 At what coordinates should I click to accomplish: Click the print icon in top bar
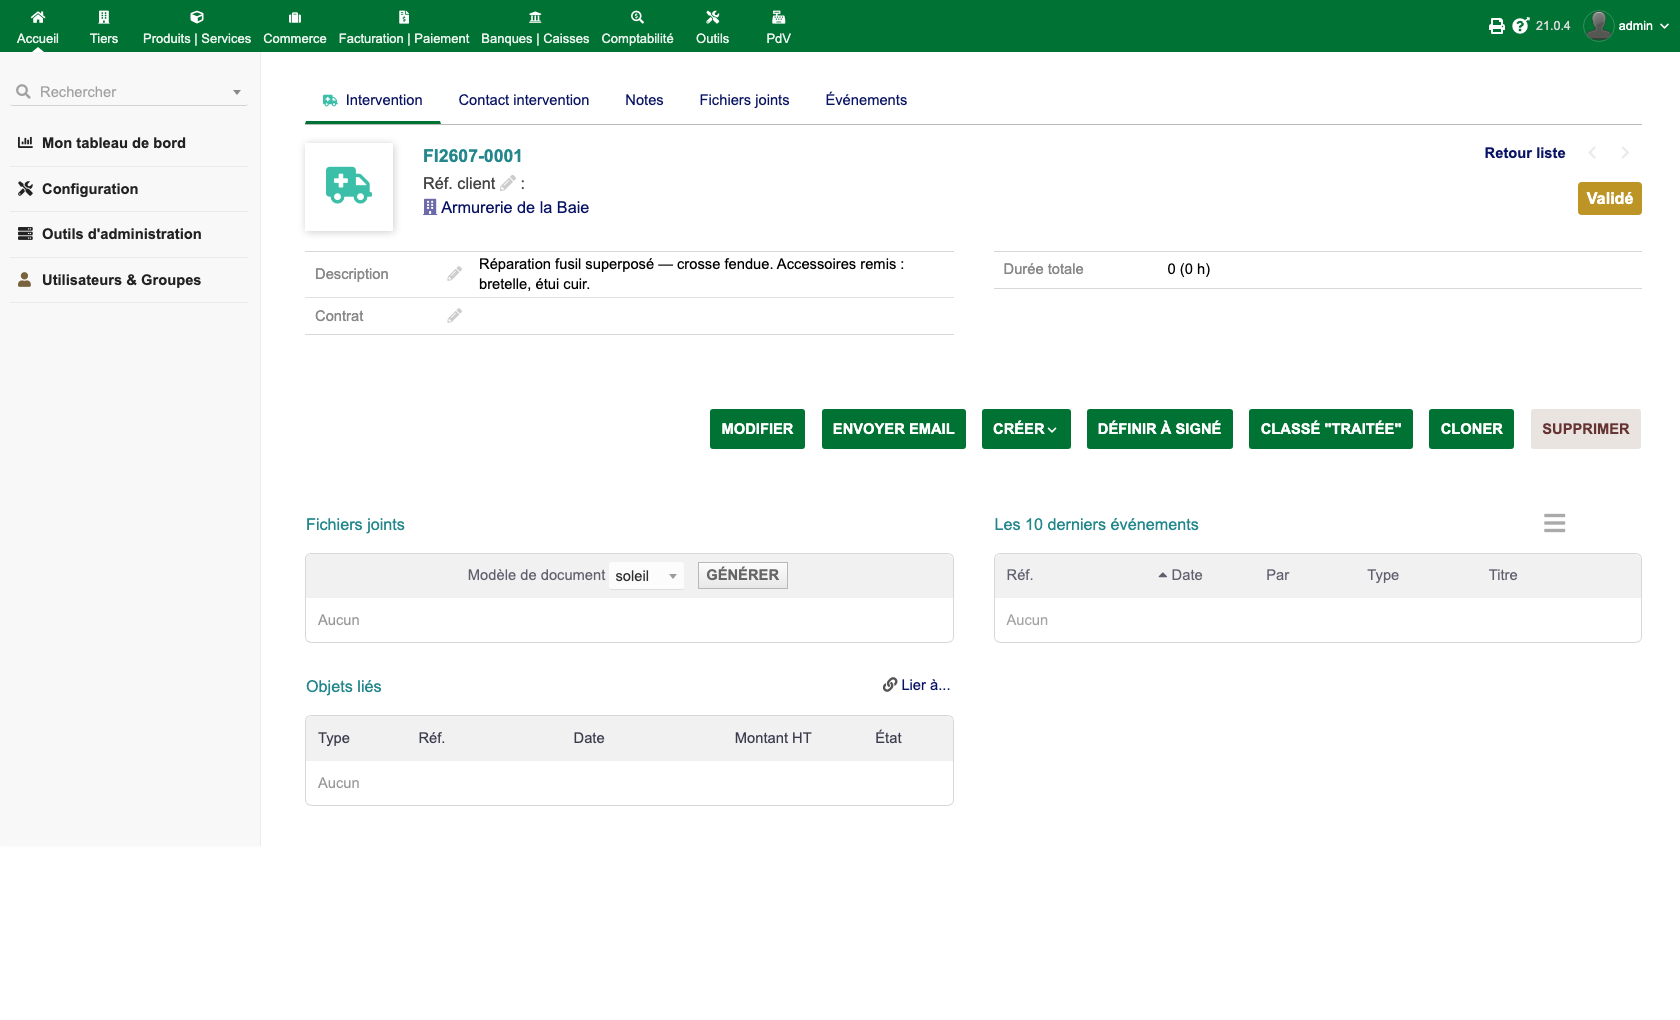[1496, 26]
